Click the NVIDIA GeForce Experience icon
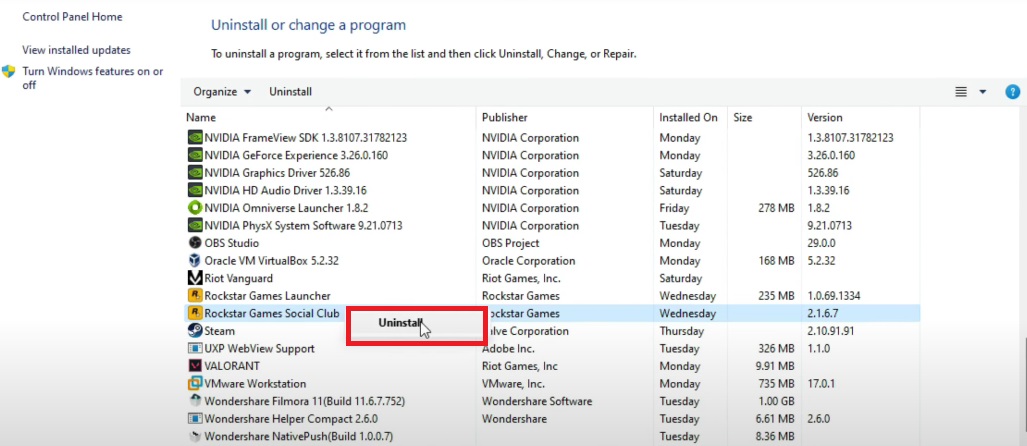Viewport: 1027px width, 446px height. pyautogui.click(x=195, y=156)
